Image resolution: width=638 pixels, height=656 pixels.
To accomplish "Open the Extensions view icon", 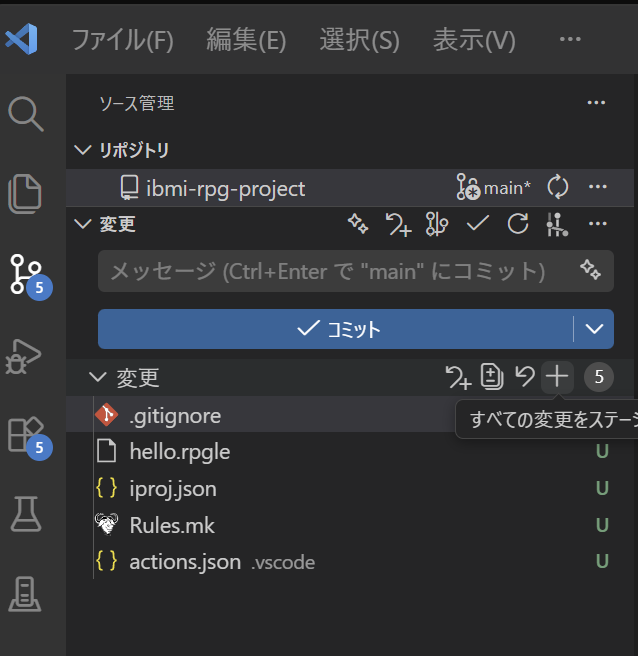I will point(25,434).
